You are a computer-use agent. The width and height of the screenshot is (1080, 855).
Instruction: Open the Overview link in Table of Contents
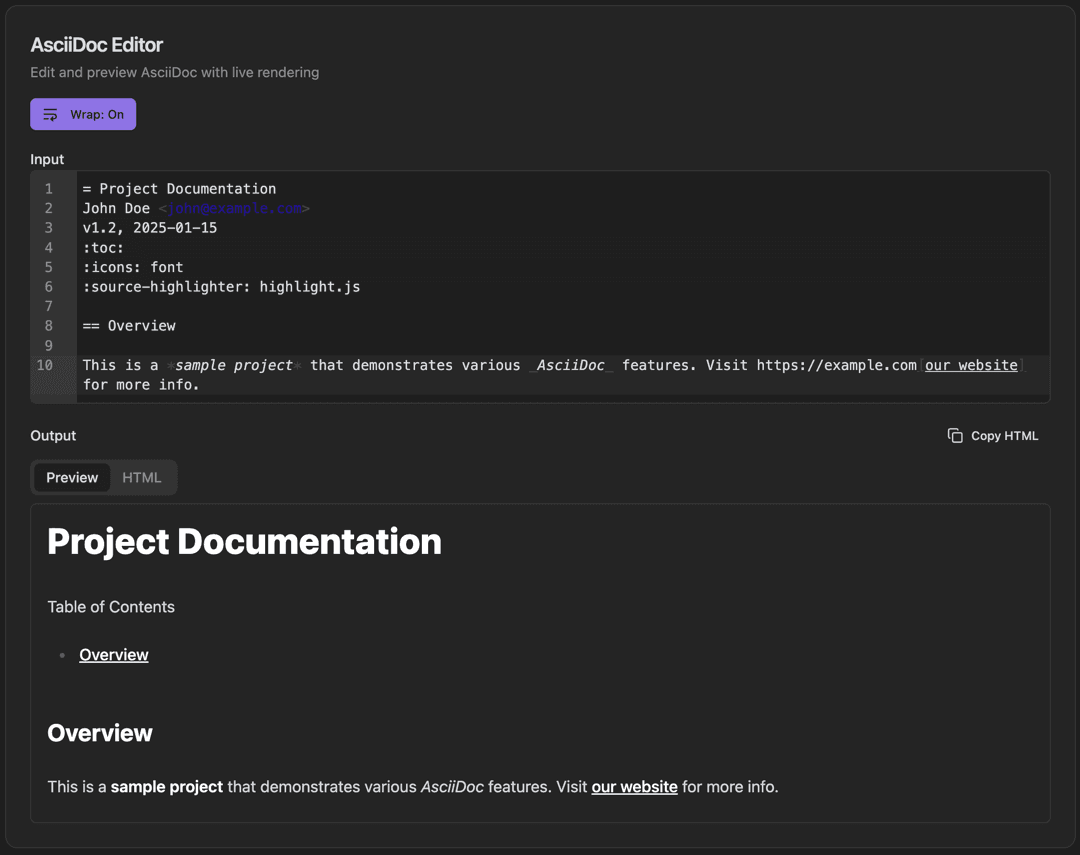[x=113, y=654]
